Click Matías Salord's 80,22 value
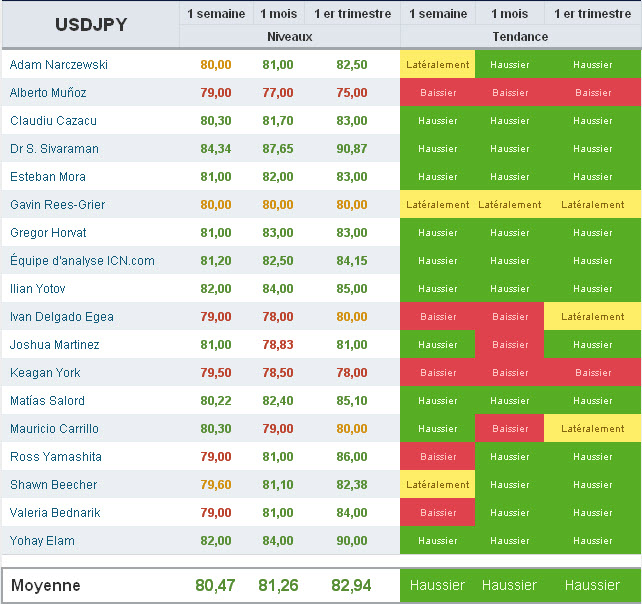The width and height of the screenshot is (642, 604). [x=216, y=400]
